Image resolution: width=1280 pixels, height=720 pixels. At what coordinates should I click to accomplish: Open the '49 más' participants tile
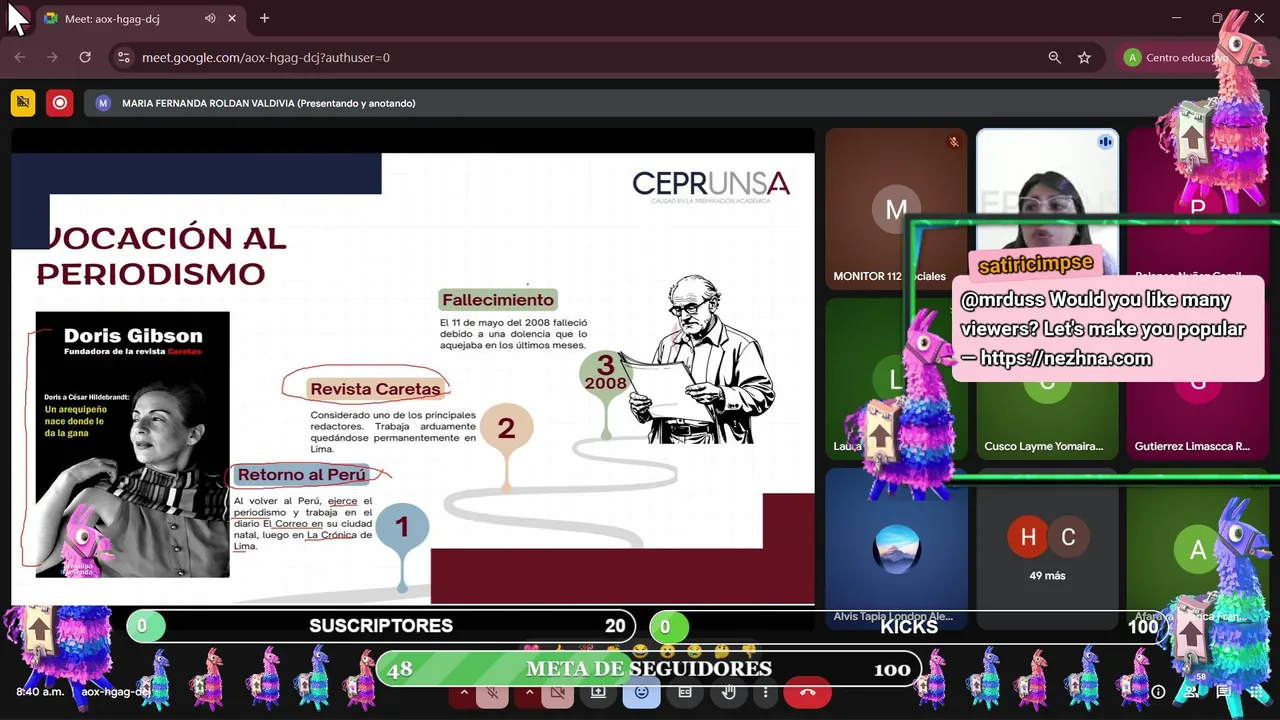[x=1047, y=549]
